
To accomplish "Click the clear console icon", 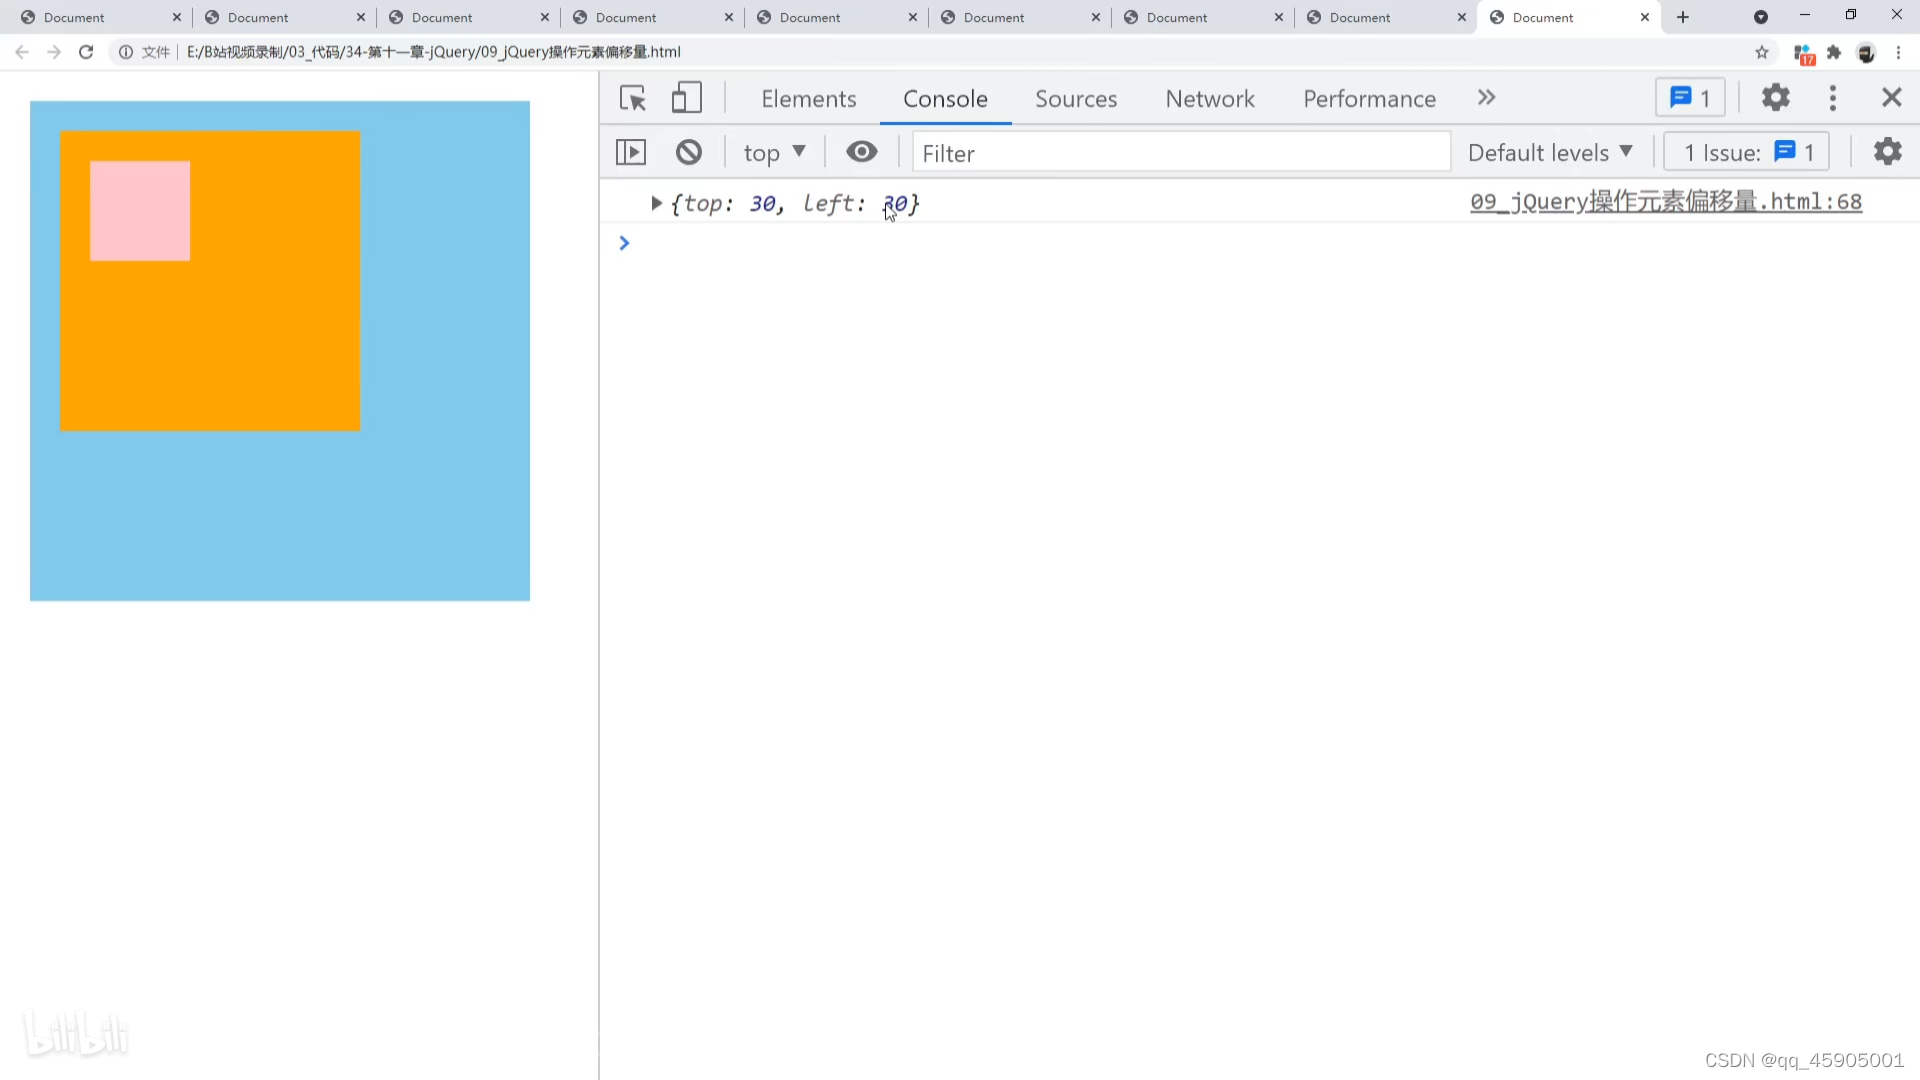I will coord(689,152).
